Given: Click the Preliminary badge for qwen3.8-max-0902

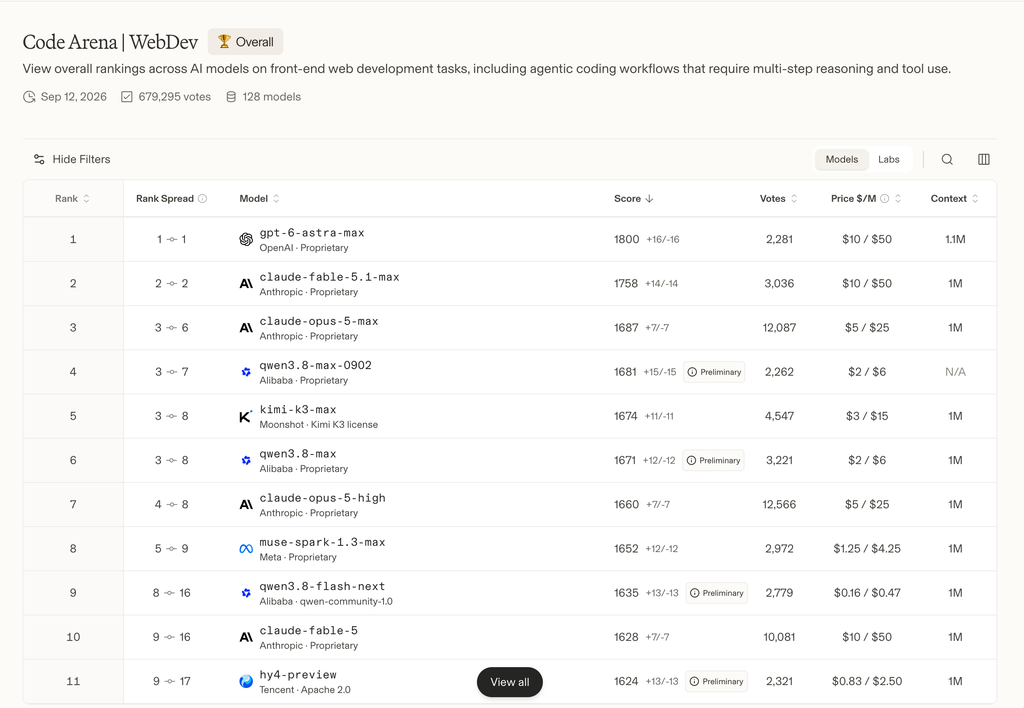Looking at the screenshot, I should (x=714, y=372).
